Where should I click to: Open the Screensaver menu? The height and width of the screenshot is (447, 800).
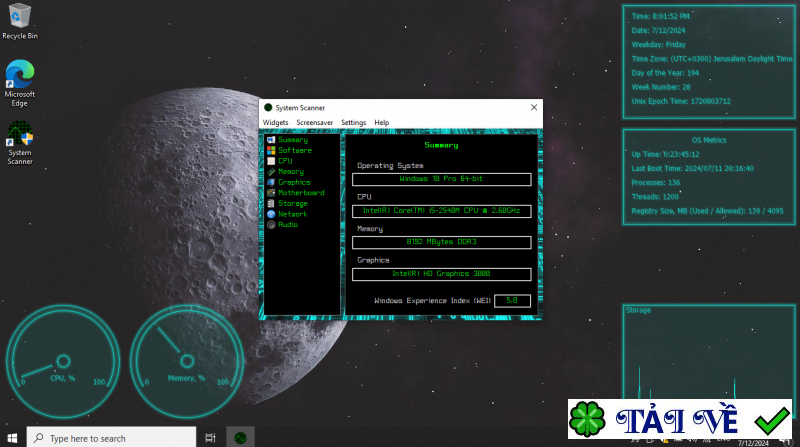(x=314, y=122)
